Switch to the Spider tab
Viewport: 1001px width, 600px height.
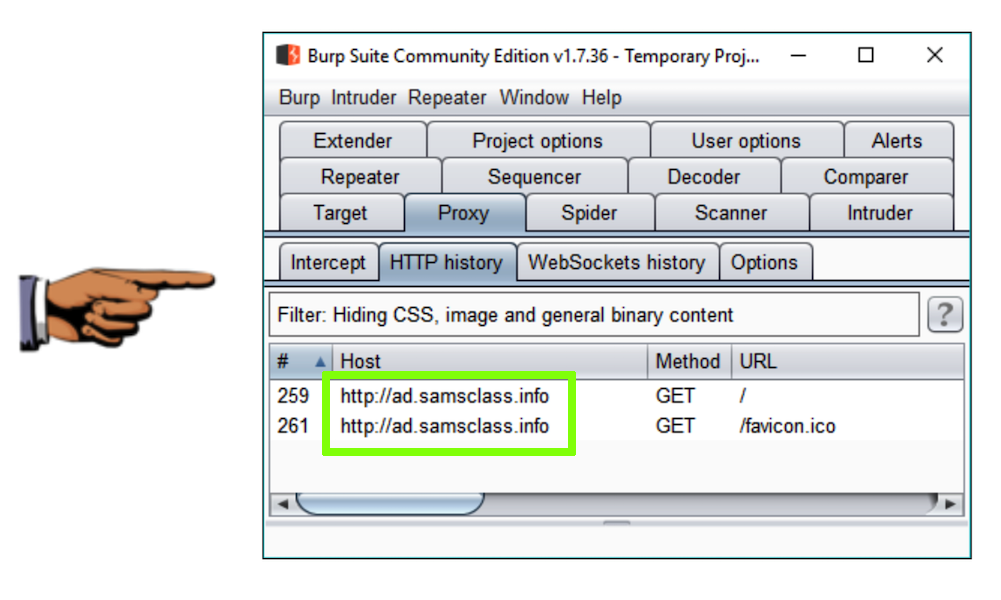[x=589, y=213]
